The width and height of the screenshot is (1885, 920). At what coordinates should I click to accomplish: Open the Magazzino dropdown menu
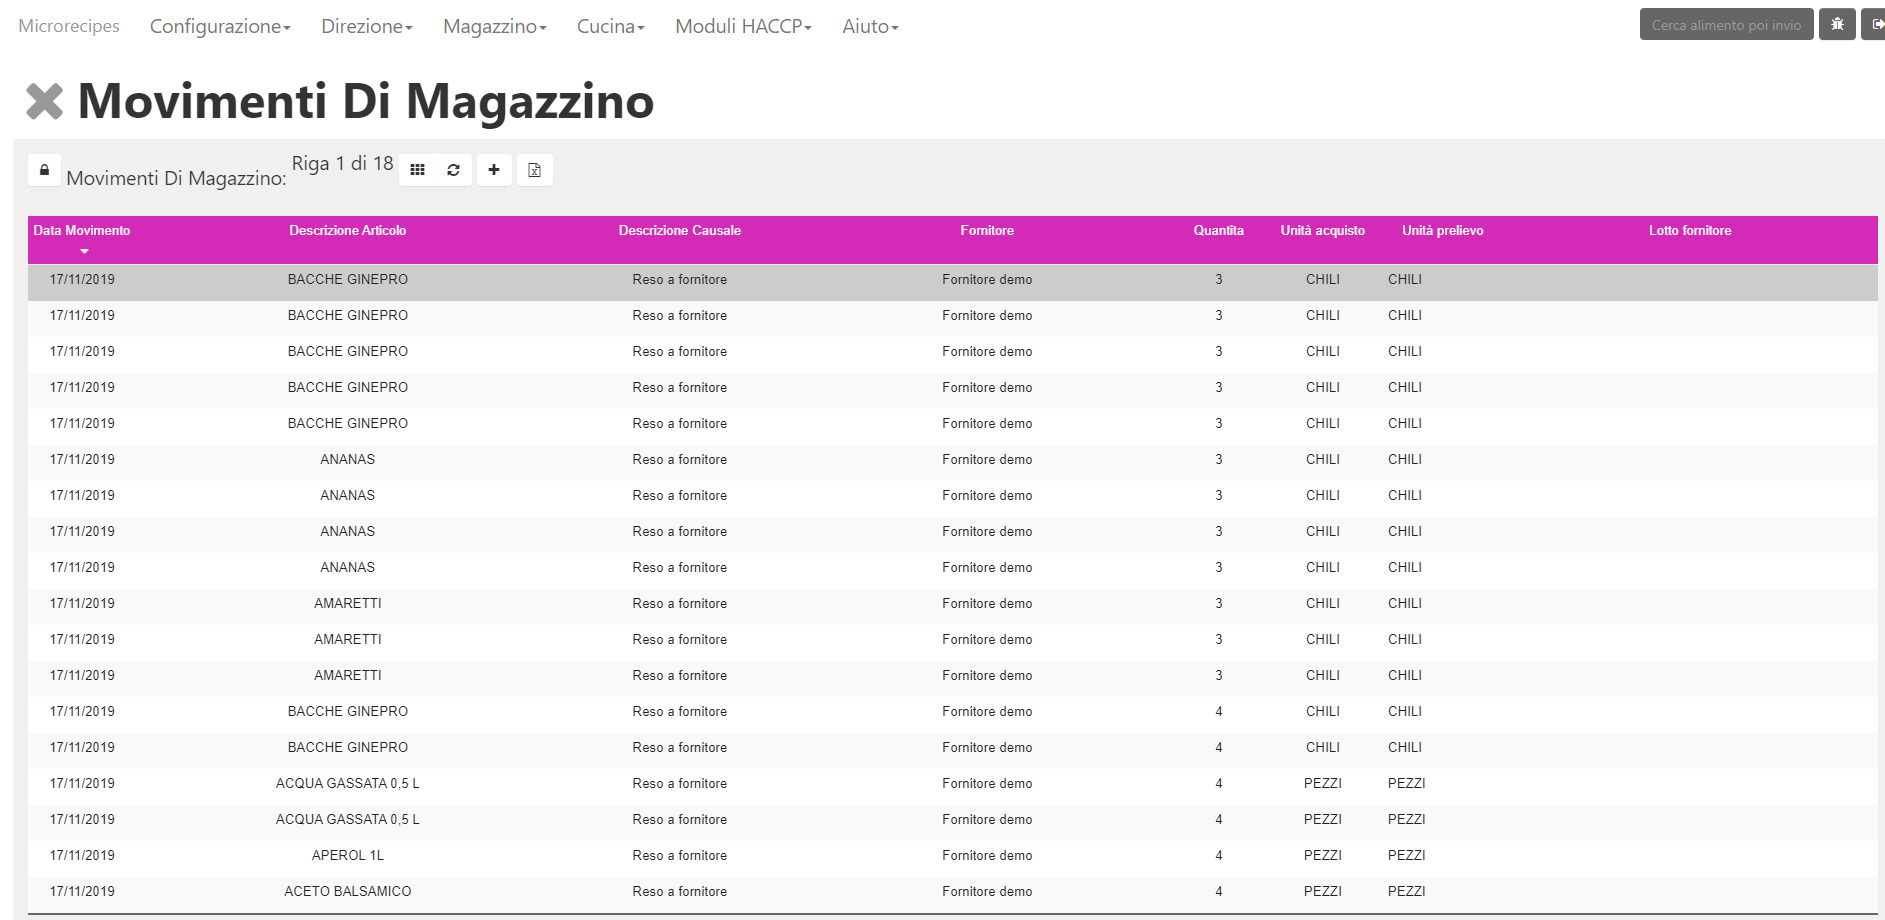click(x=495, y=26)
